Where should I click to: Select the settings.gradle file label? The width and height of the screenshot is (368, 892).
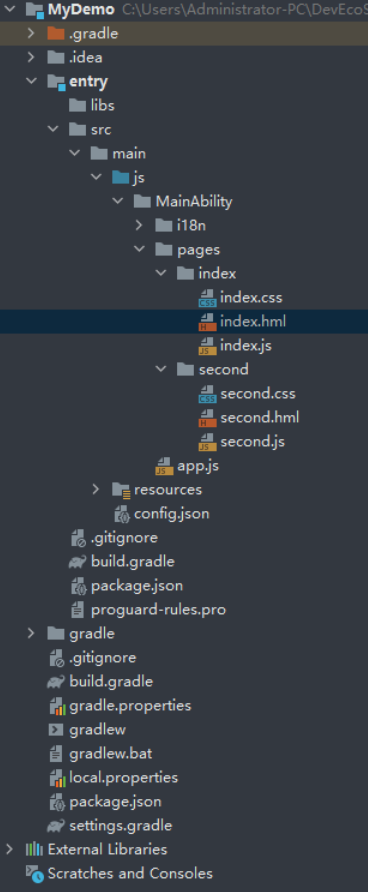coord(120,826)
